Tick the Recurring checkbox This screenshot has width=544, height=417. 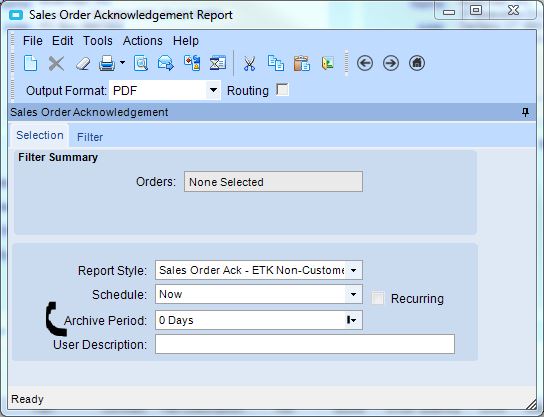tap(378, 298)
